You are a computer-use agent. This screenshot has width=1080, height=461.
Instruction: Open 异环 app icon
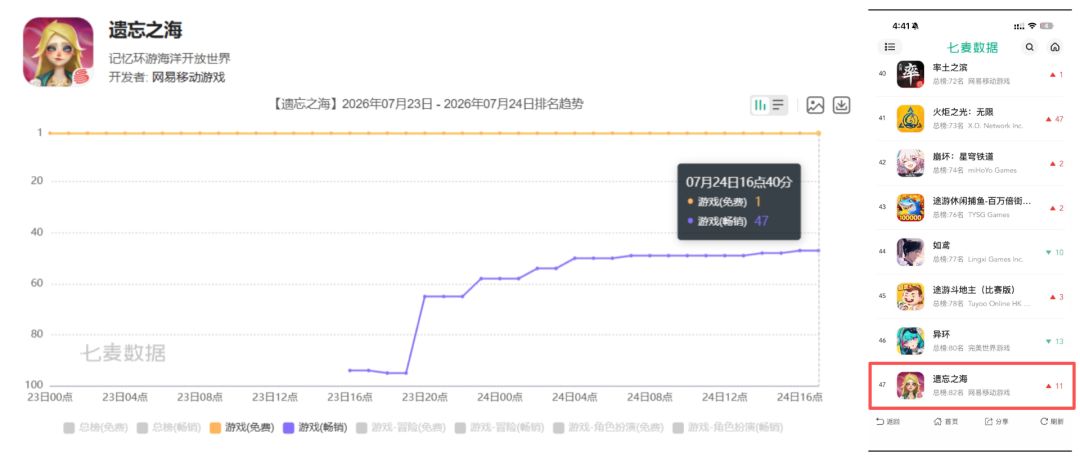pos(911,341)
